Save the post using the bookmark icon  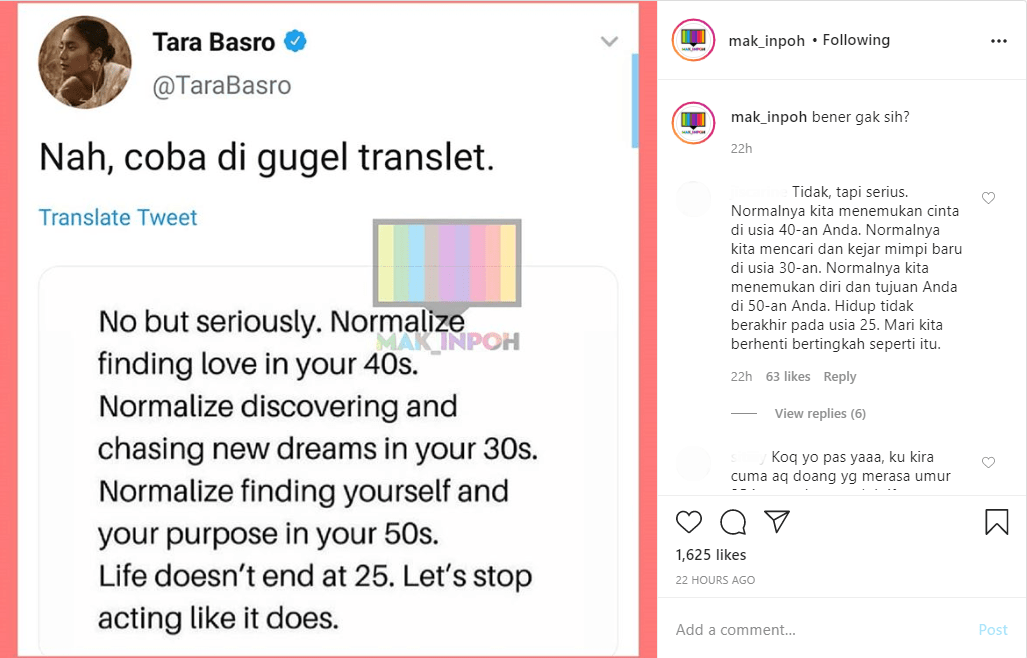(x=994, y=521)
